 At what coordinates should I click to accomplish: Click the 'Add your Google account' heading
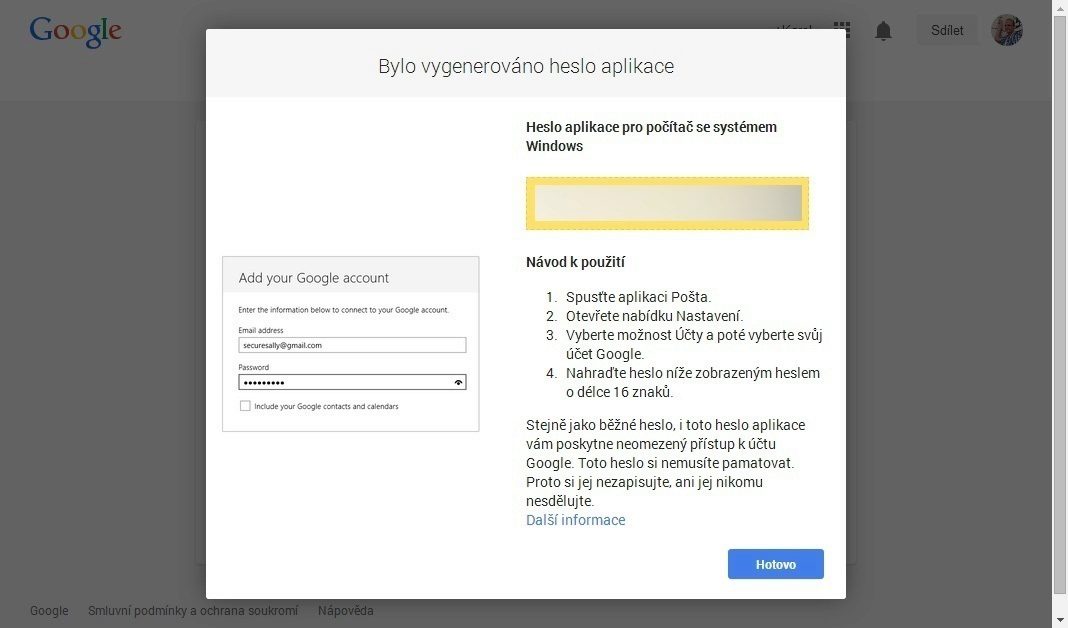(x=313, y=278)
